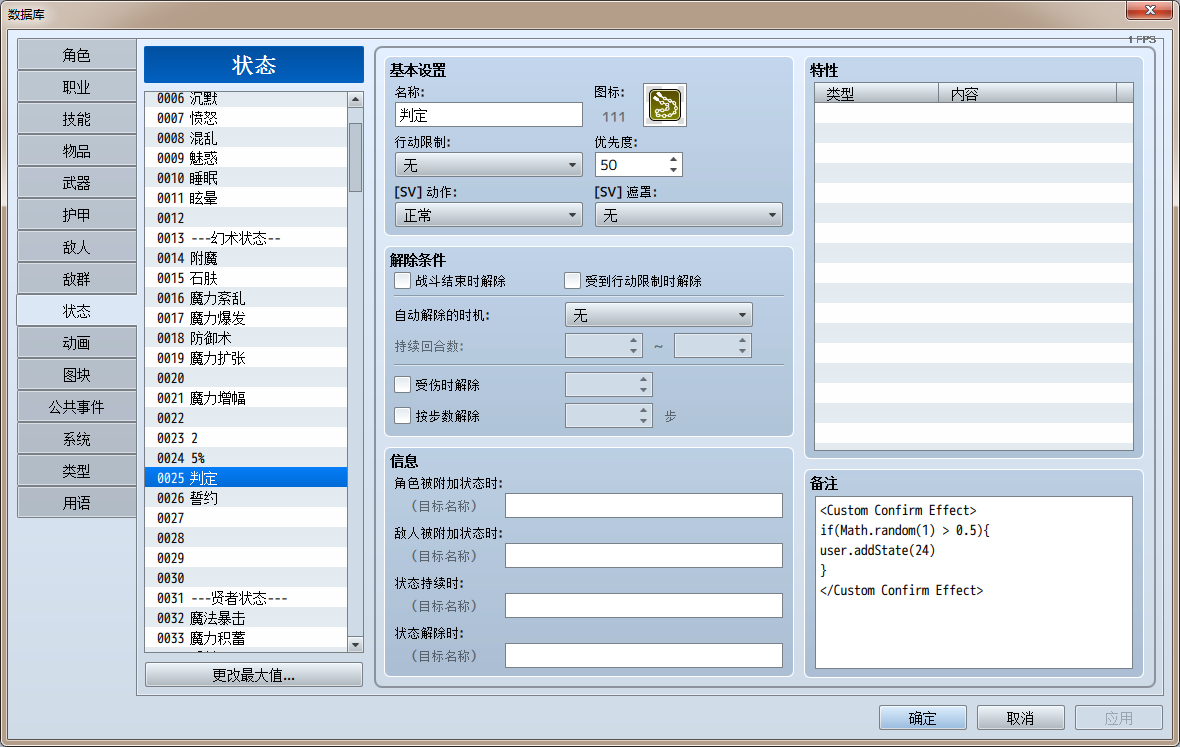Select state 0014 附魔
Viewport: 1180px width, 747px height.
[246, 258]
